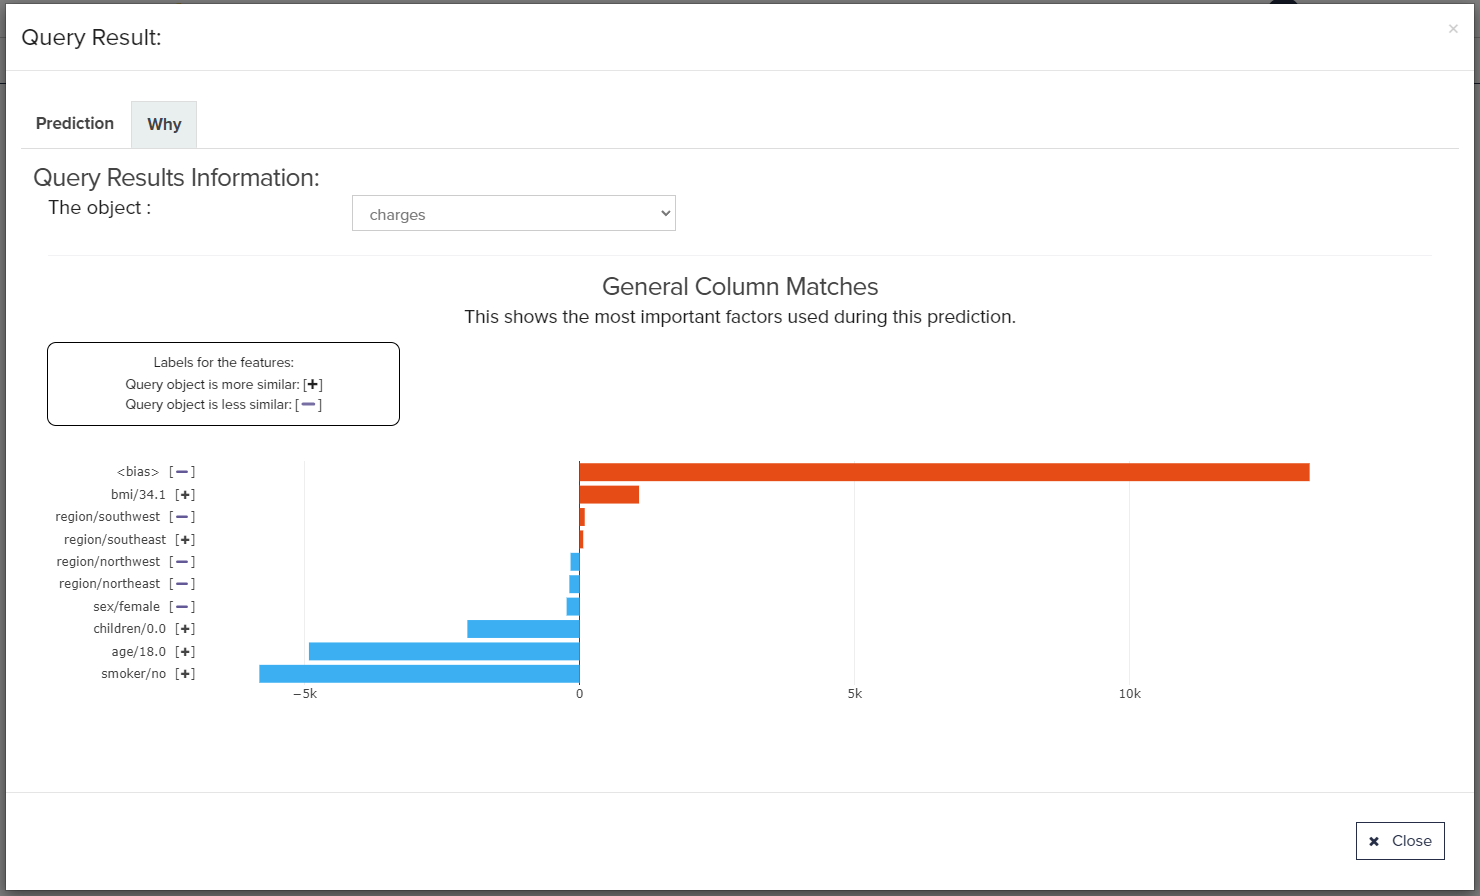Click the minus icon beside region/southwest

182,517
